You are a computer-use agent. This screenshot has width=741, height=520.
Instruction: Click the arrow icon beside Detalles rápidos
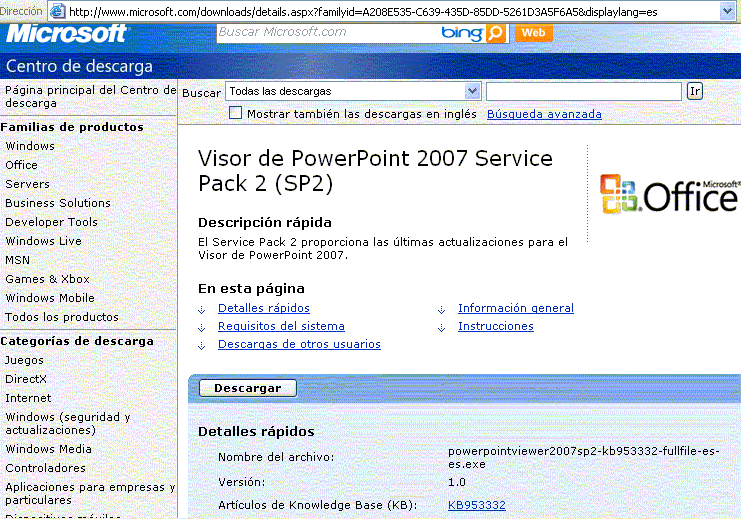[x=201, y=310]
